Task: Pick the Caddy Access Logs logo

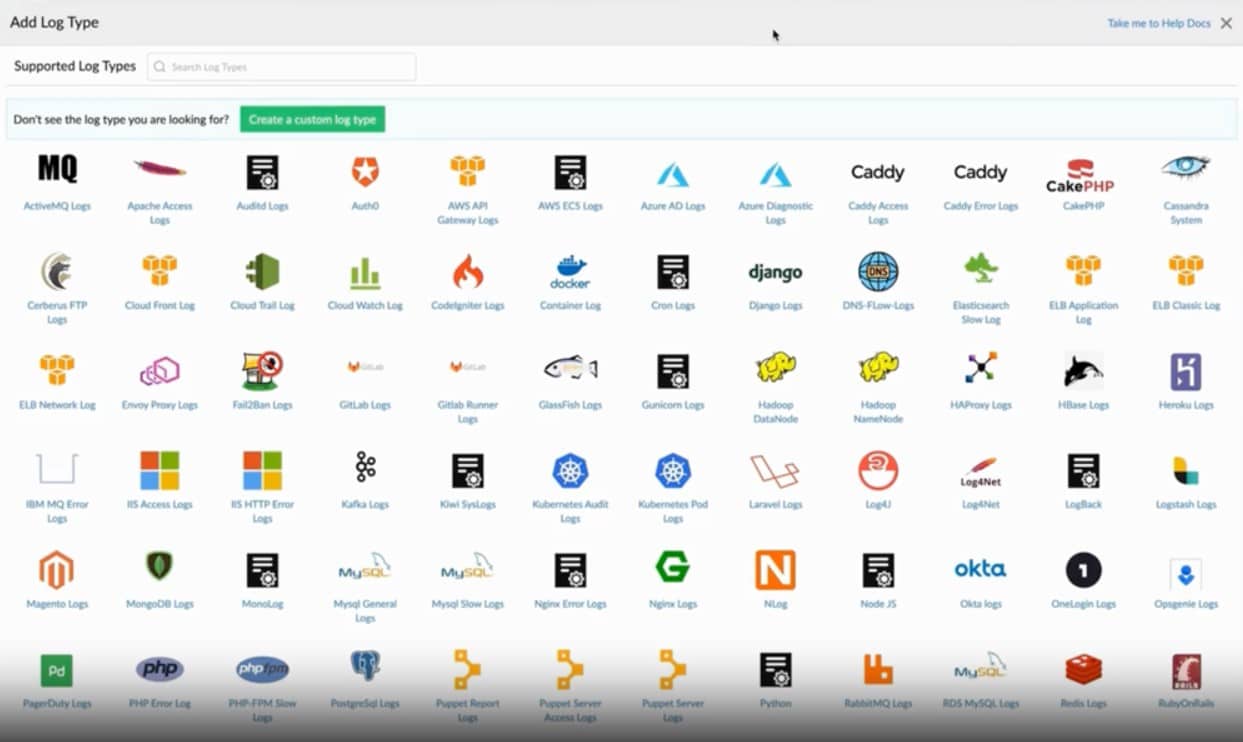Action: 878,172
